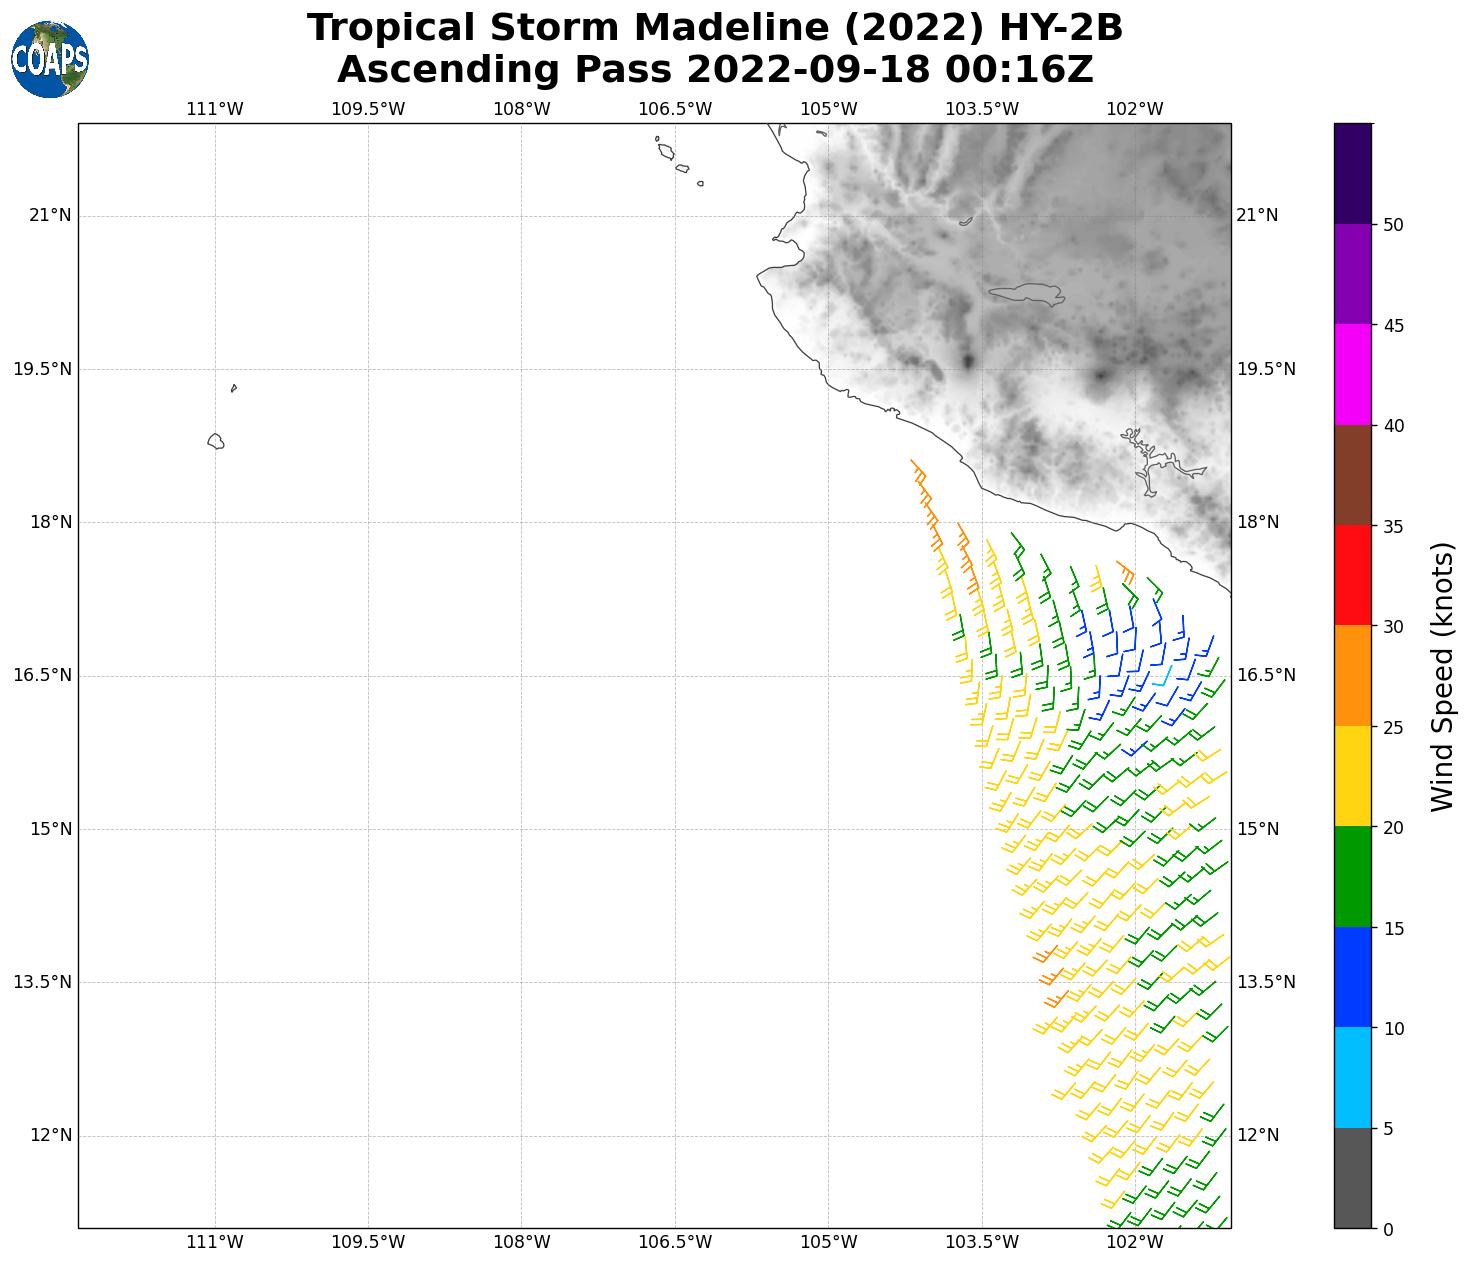Select the dark purple top colorbar segment
Viewport: 1471px width, 1264px height.
tap(1353, 173)
